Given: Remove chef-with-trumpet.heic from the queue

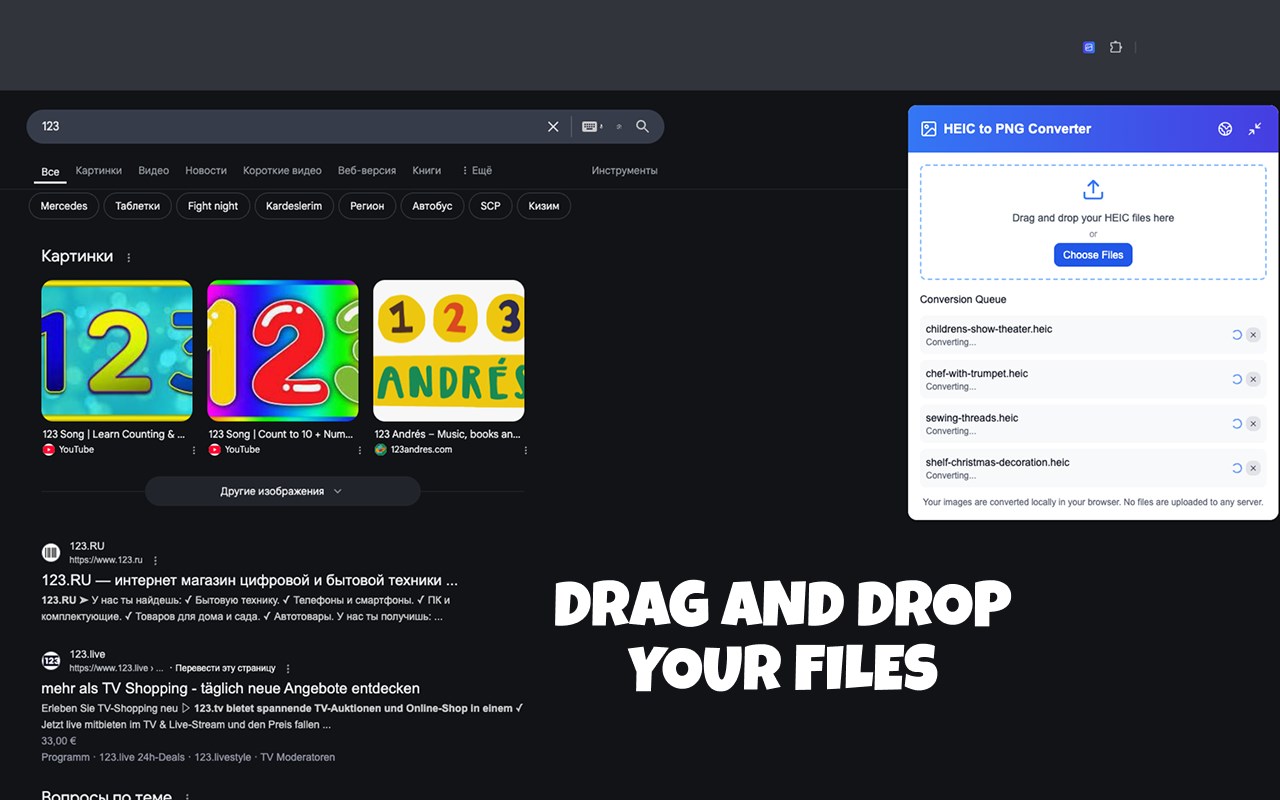Looking at the screenshot, I should point(1253,379).
